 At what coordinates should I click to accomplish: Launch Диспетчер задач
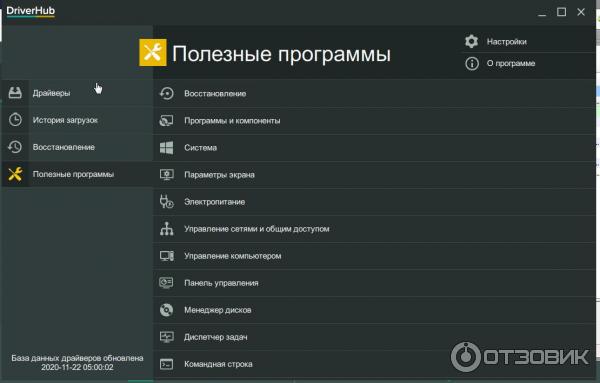(375, 337)
